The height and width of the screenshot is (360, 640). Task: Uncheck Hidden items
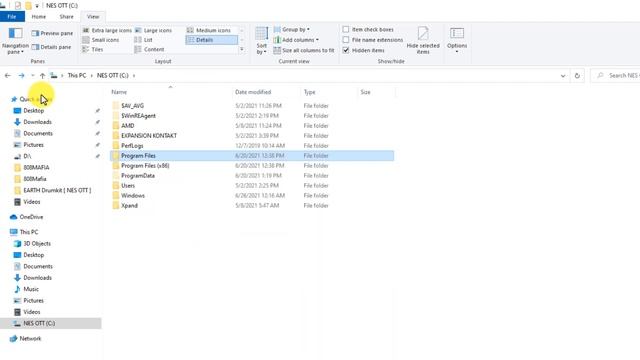[x=346, y=50]
